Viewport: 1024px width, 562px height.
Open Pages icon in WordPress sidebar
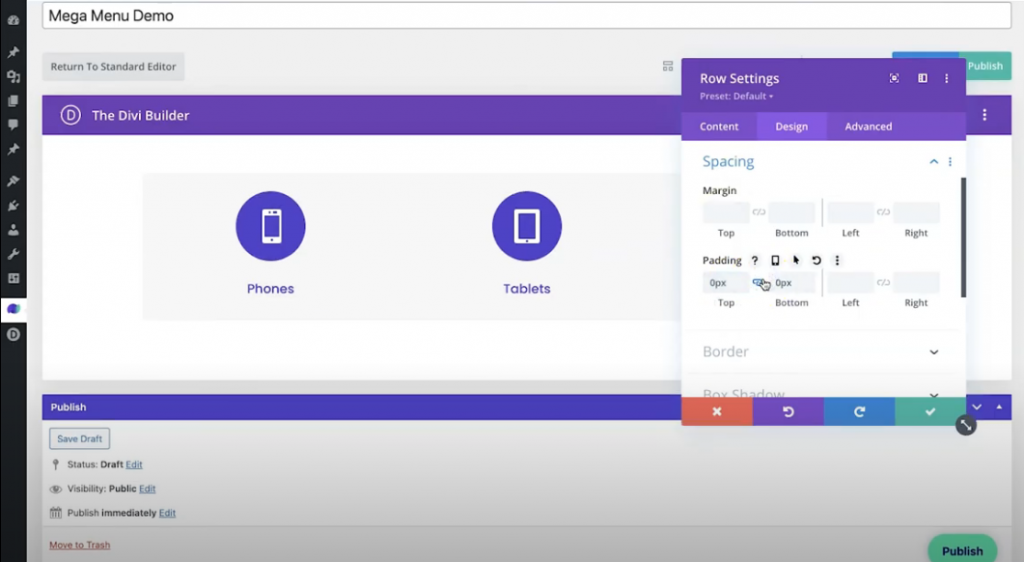pos(13,101)
